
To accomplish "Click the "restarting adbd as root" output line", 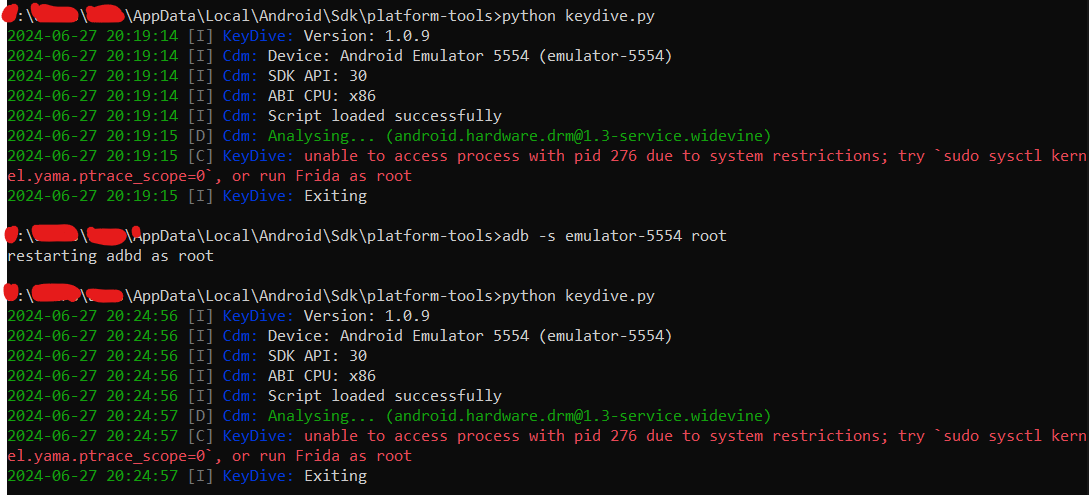I will tap(110, 256).
